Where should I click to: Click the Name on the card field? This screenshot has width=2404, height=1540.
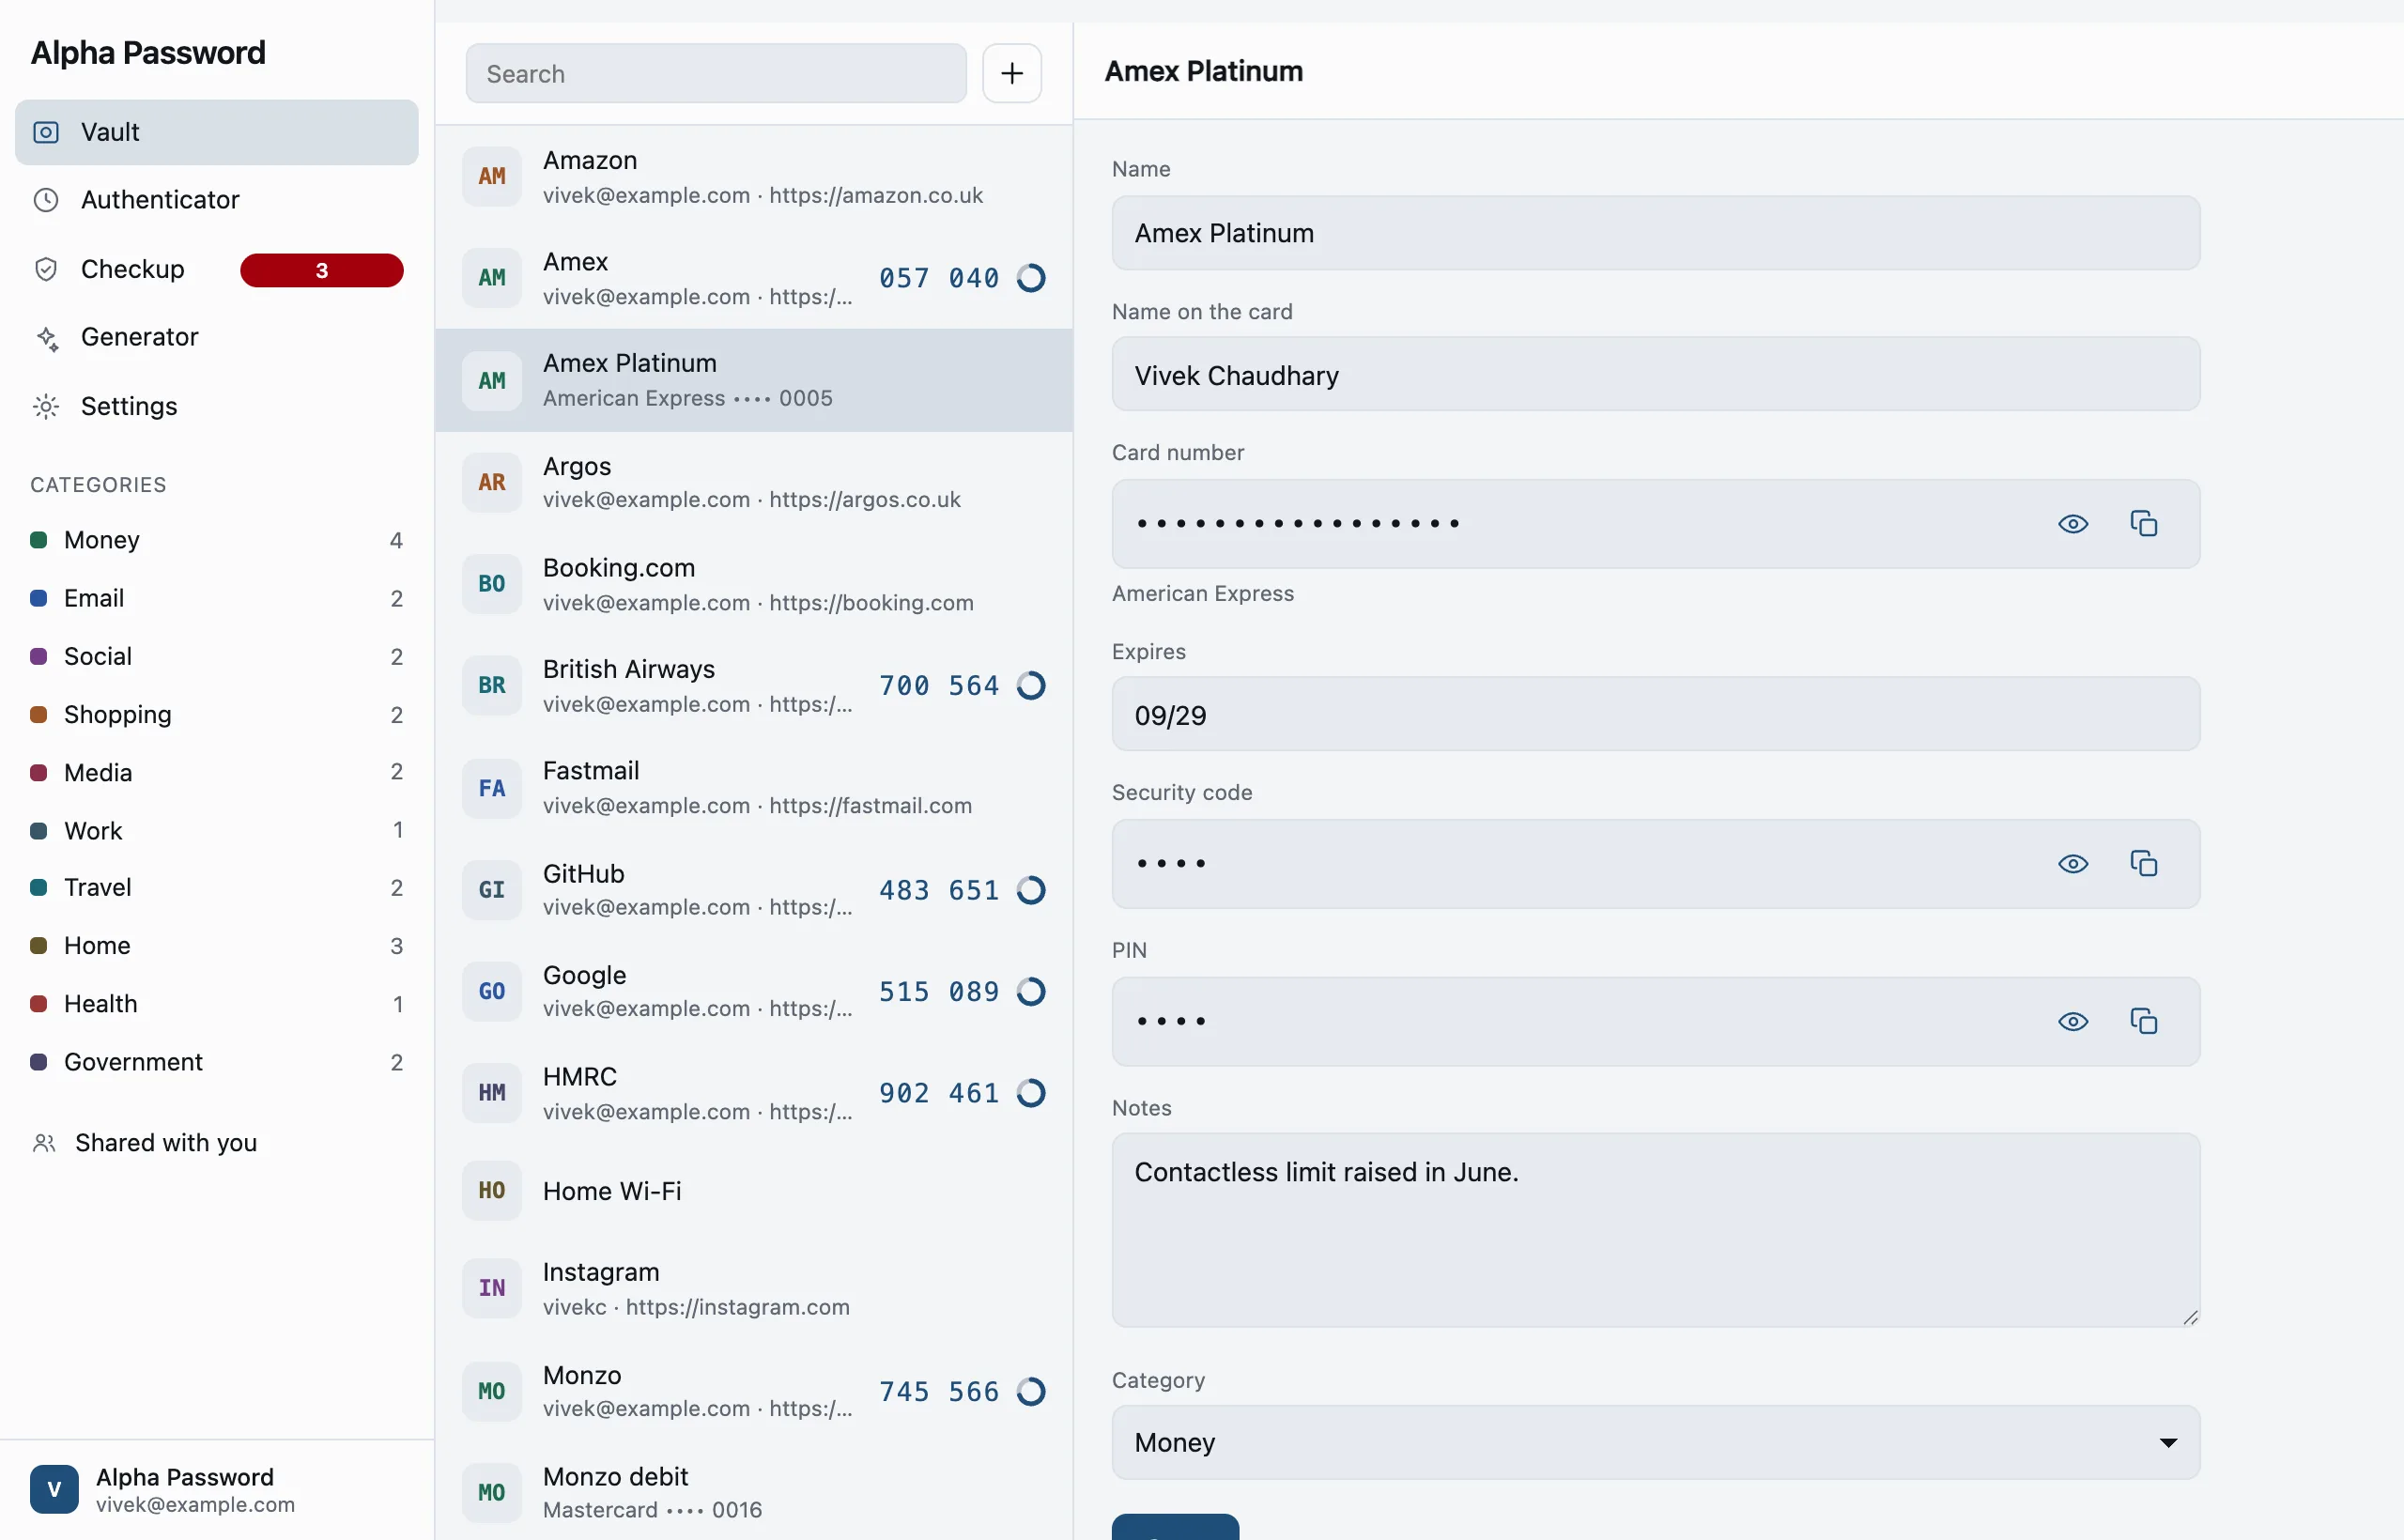click(x=1656, y=374)
